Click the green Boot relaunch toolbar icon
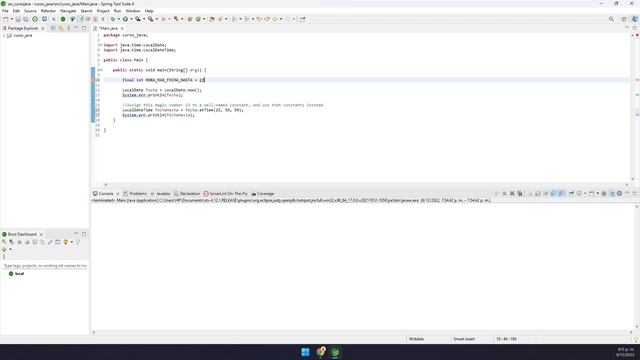Screen dimensions: 640x360 (63, 19)
